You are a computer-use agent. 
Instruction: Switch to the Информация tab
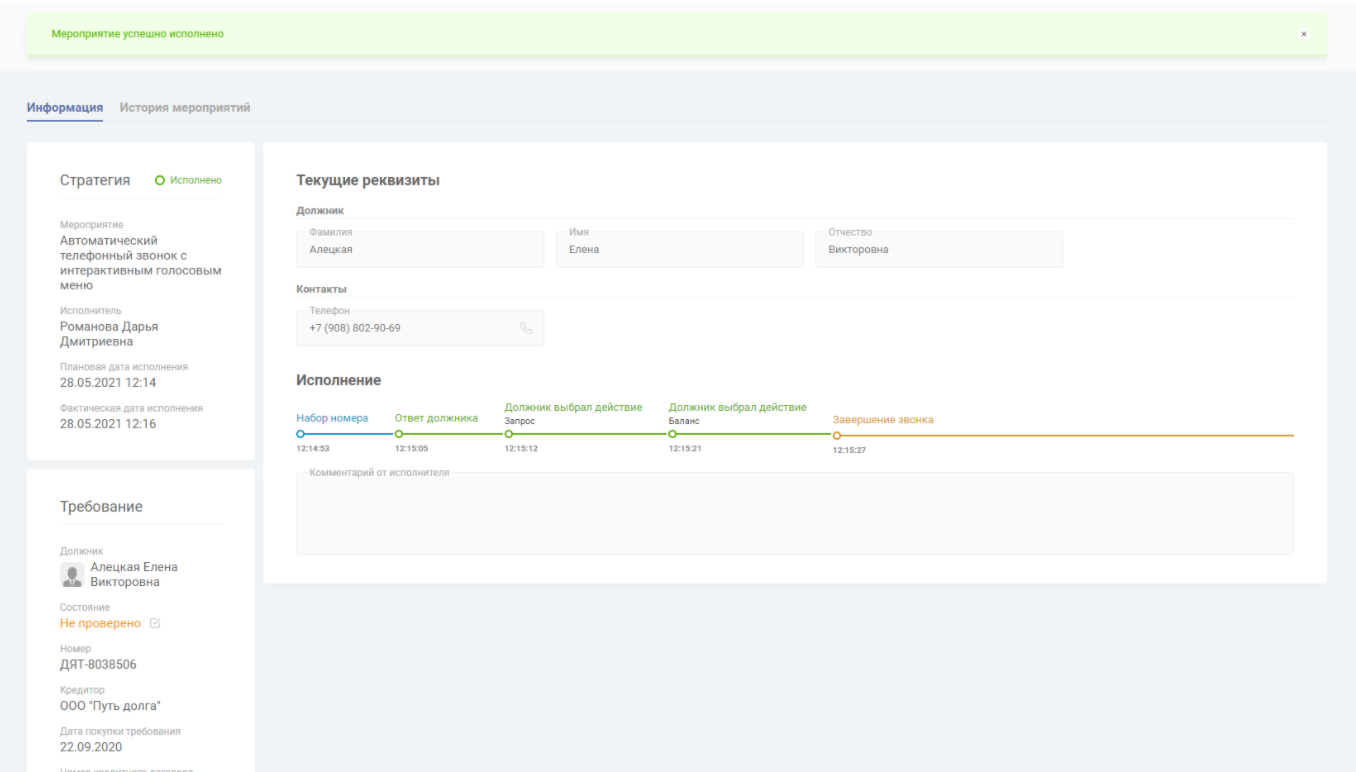65,108
